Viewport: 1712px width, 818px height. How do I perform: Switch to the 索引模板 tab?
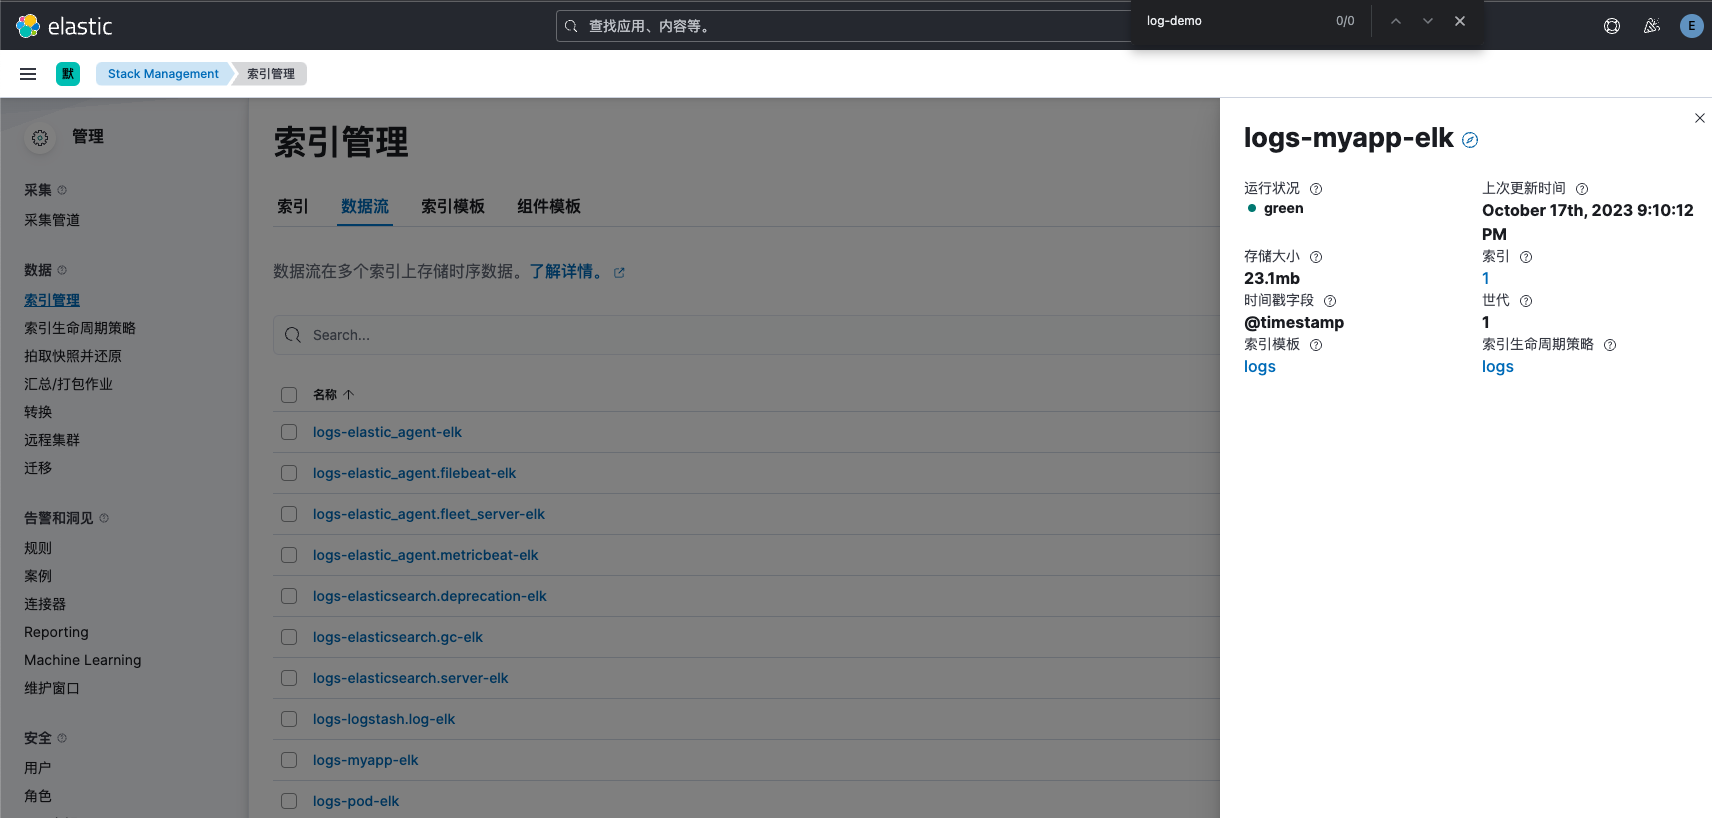coord(453,206)
